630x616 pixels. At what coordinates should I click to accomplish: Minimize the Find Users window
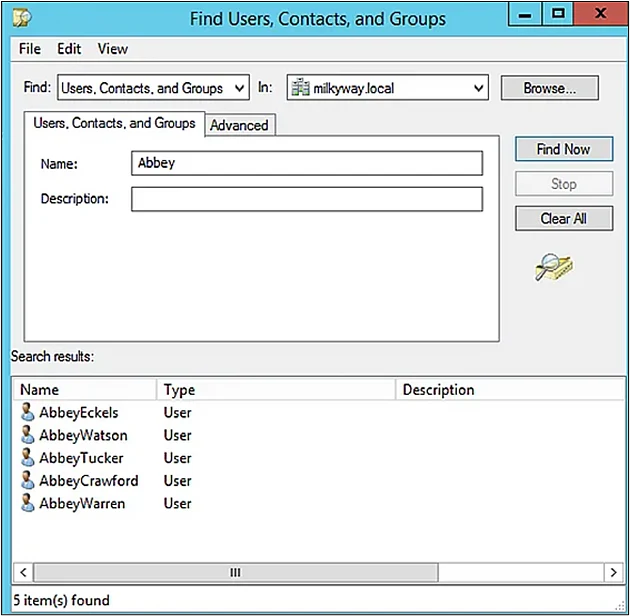tap(525, 14)
